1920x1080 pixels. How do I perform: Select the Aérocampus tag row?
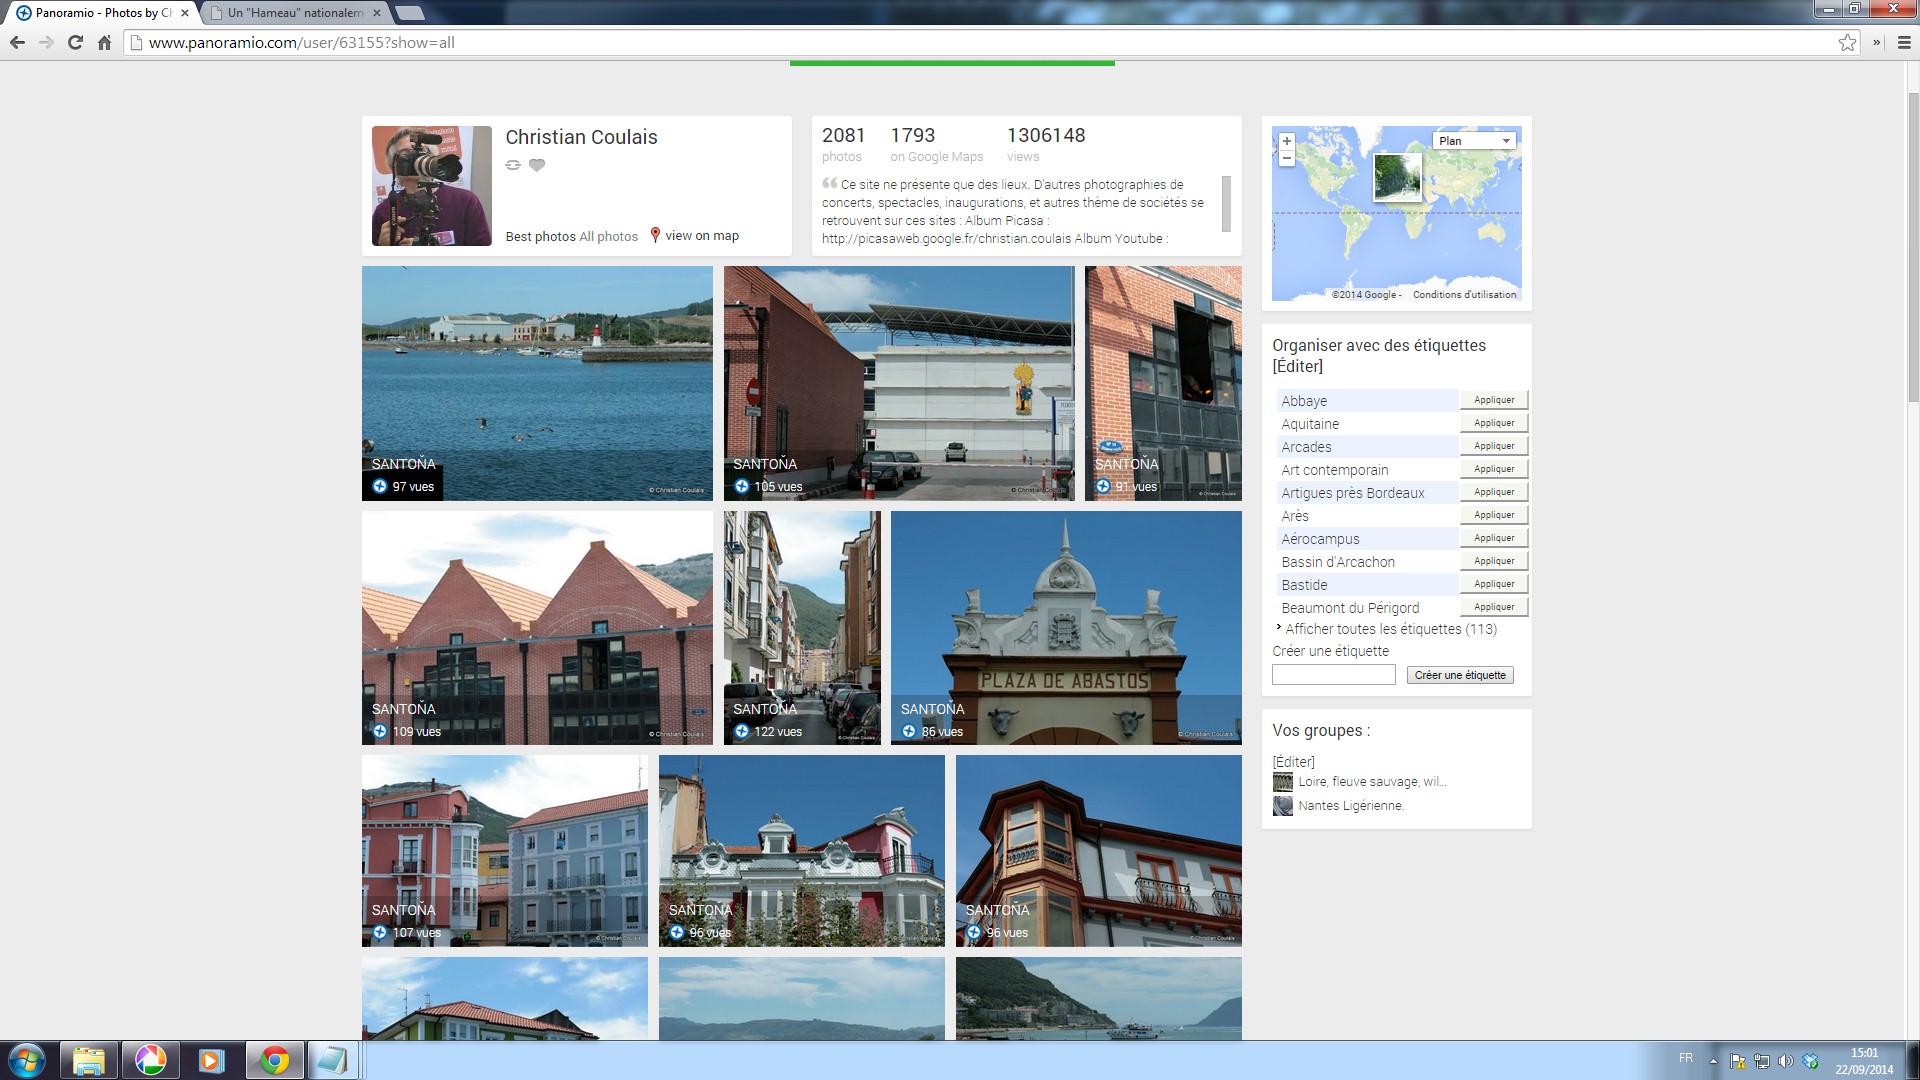coord(1367,539)
